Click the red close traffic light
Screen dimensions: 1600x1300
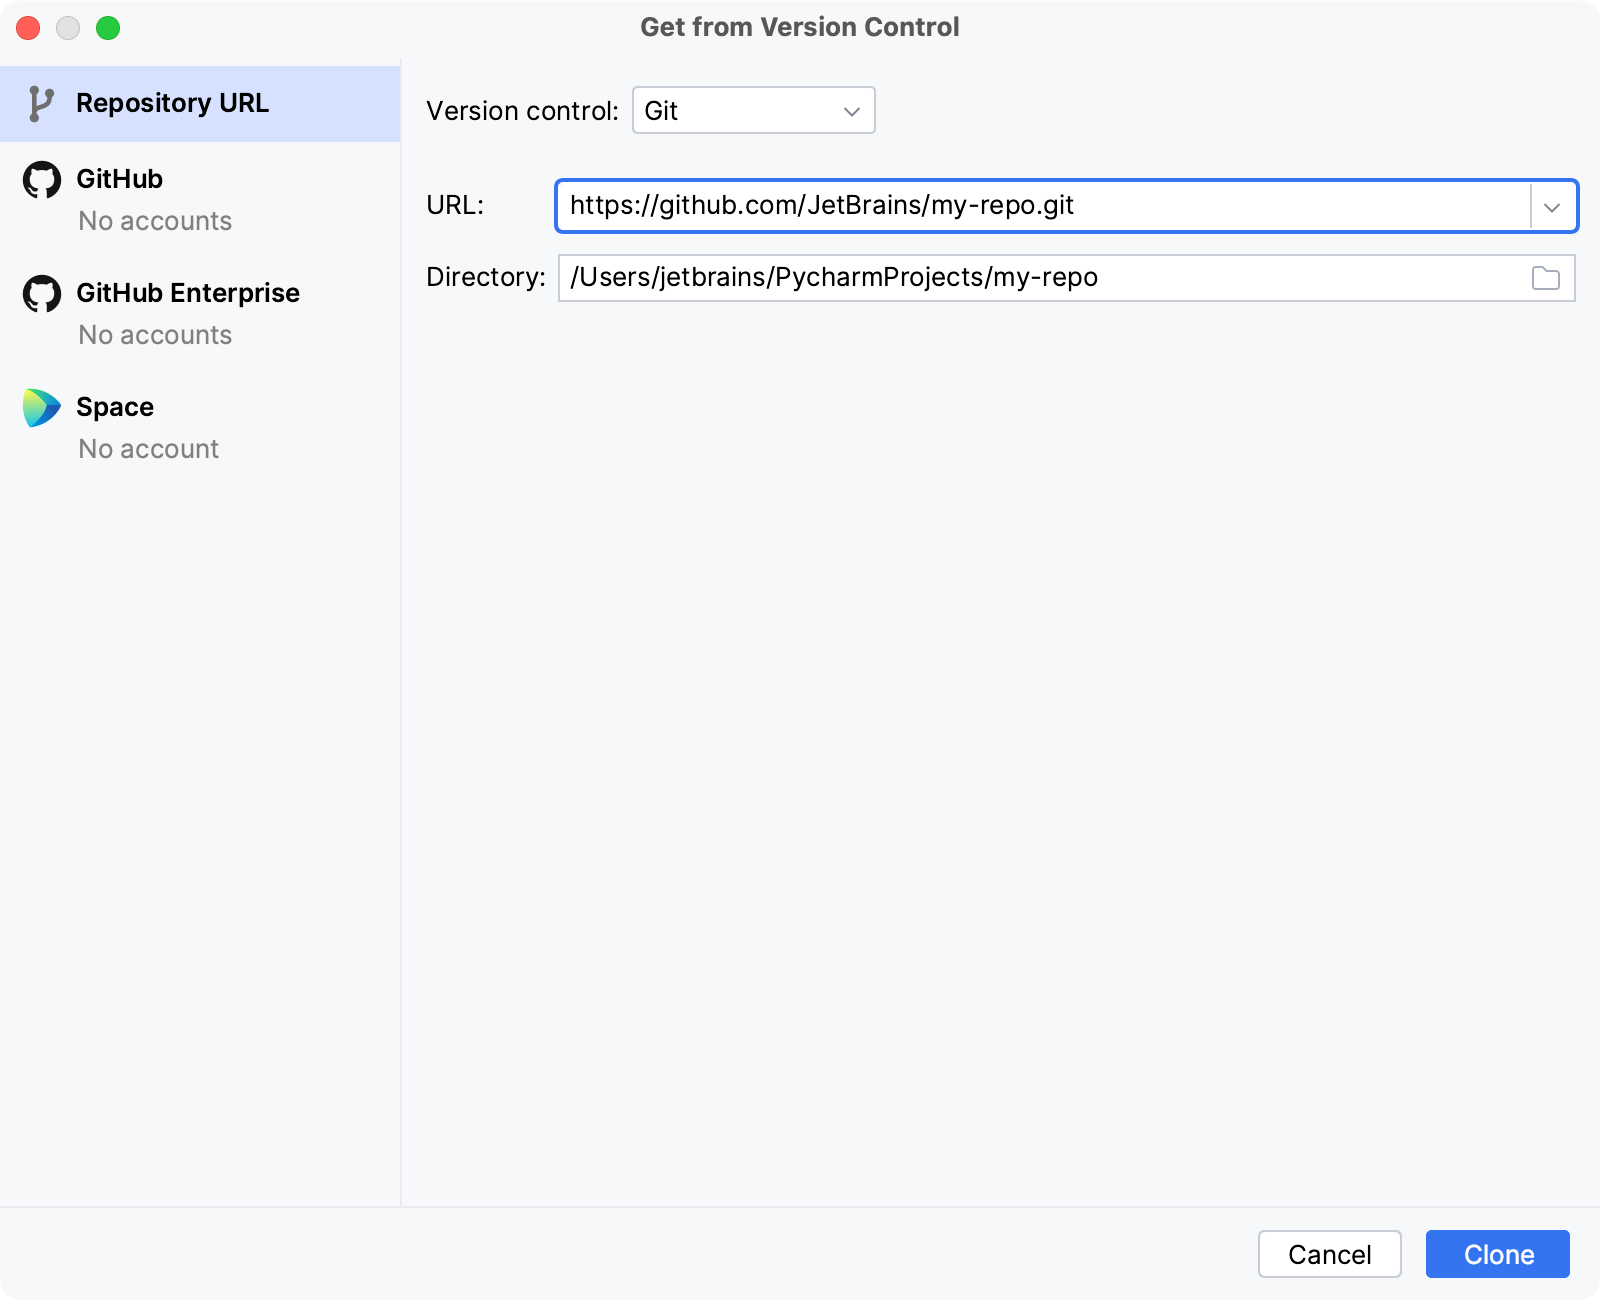pyautogui.click(x=28, y=28)
